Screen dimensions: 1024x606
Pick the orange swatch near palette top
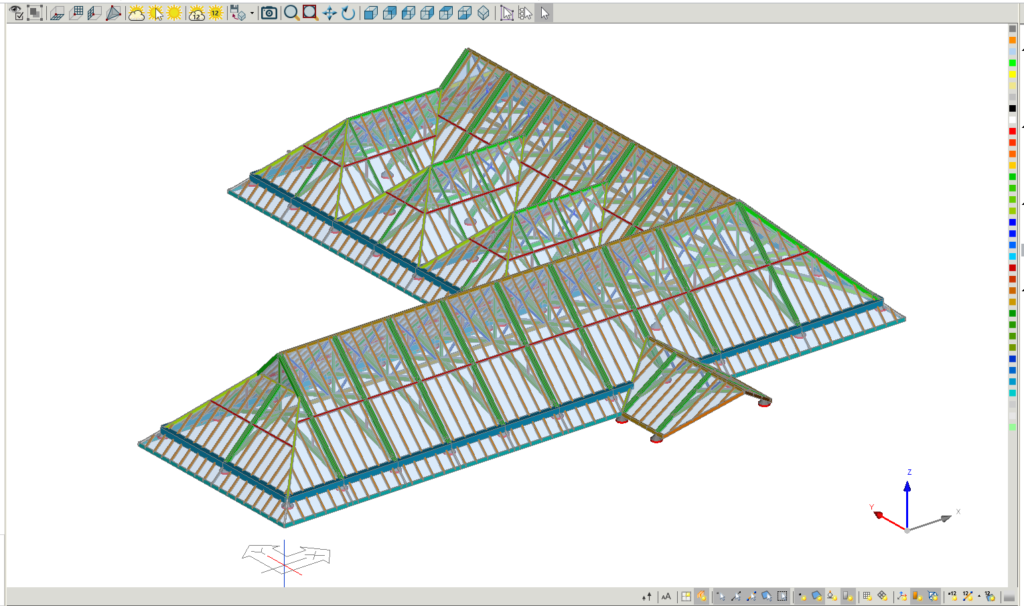point(1012,40)
